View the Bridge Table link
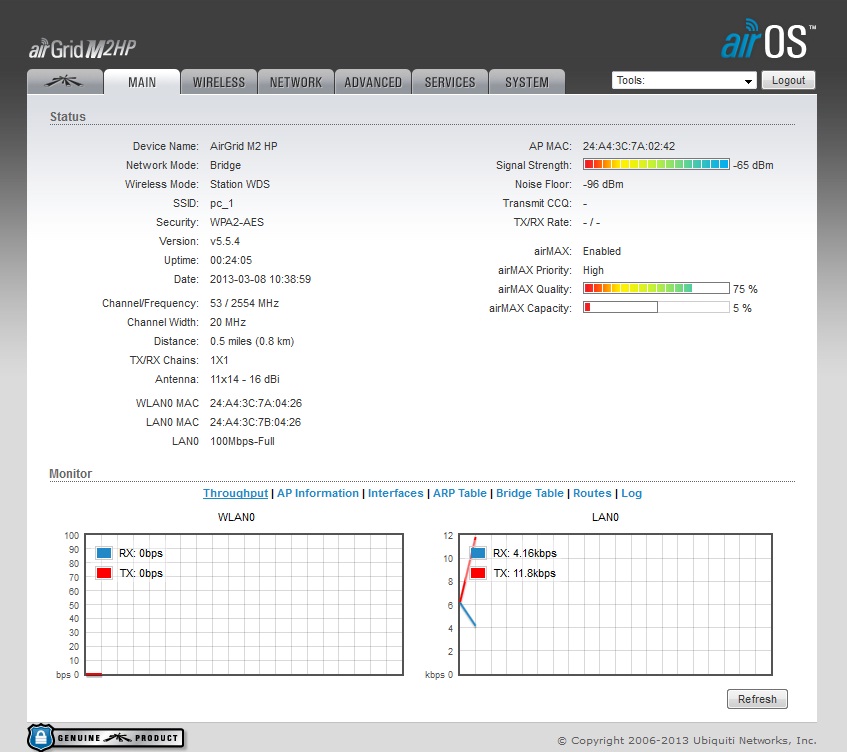The image size is (847, 752). [529, 493]
